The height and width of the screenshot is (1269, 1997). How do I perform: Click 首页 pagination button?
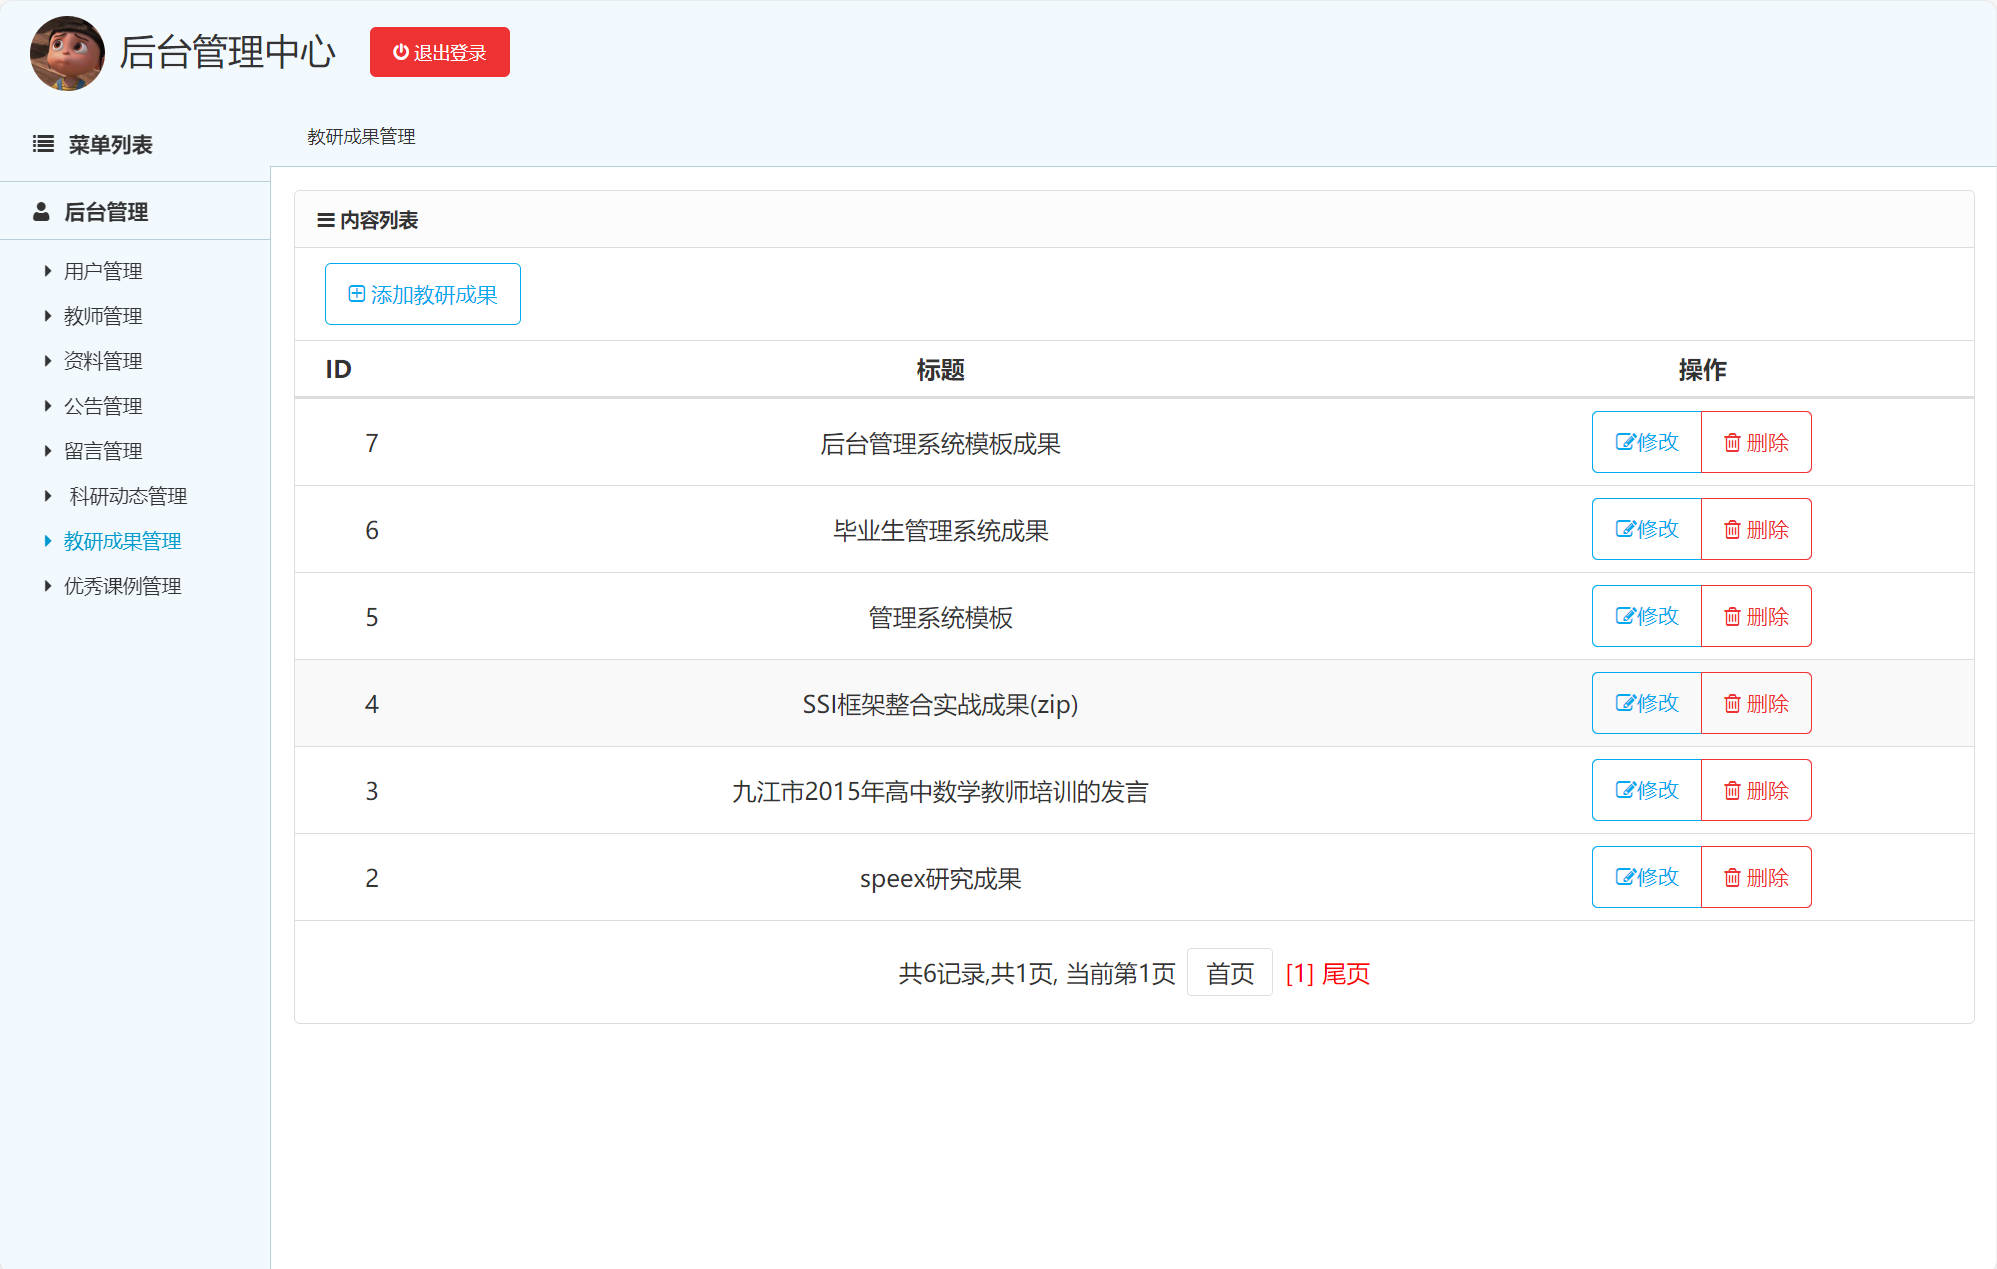[1229, 973]
